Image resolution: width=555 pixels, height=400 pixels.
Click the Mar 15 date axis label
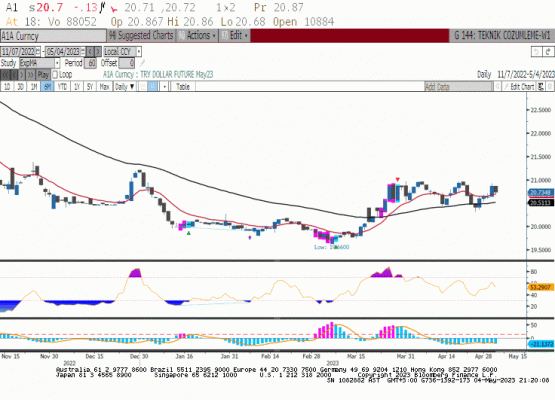[x=356, y=356]
